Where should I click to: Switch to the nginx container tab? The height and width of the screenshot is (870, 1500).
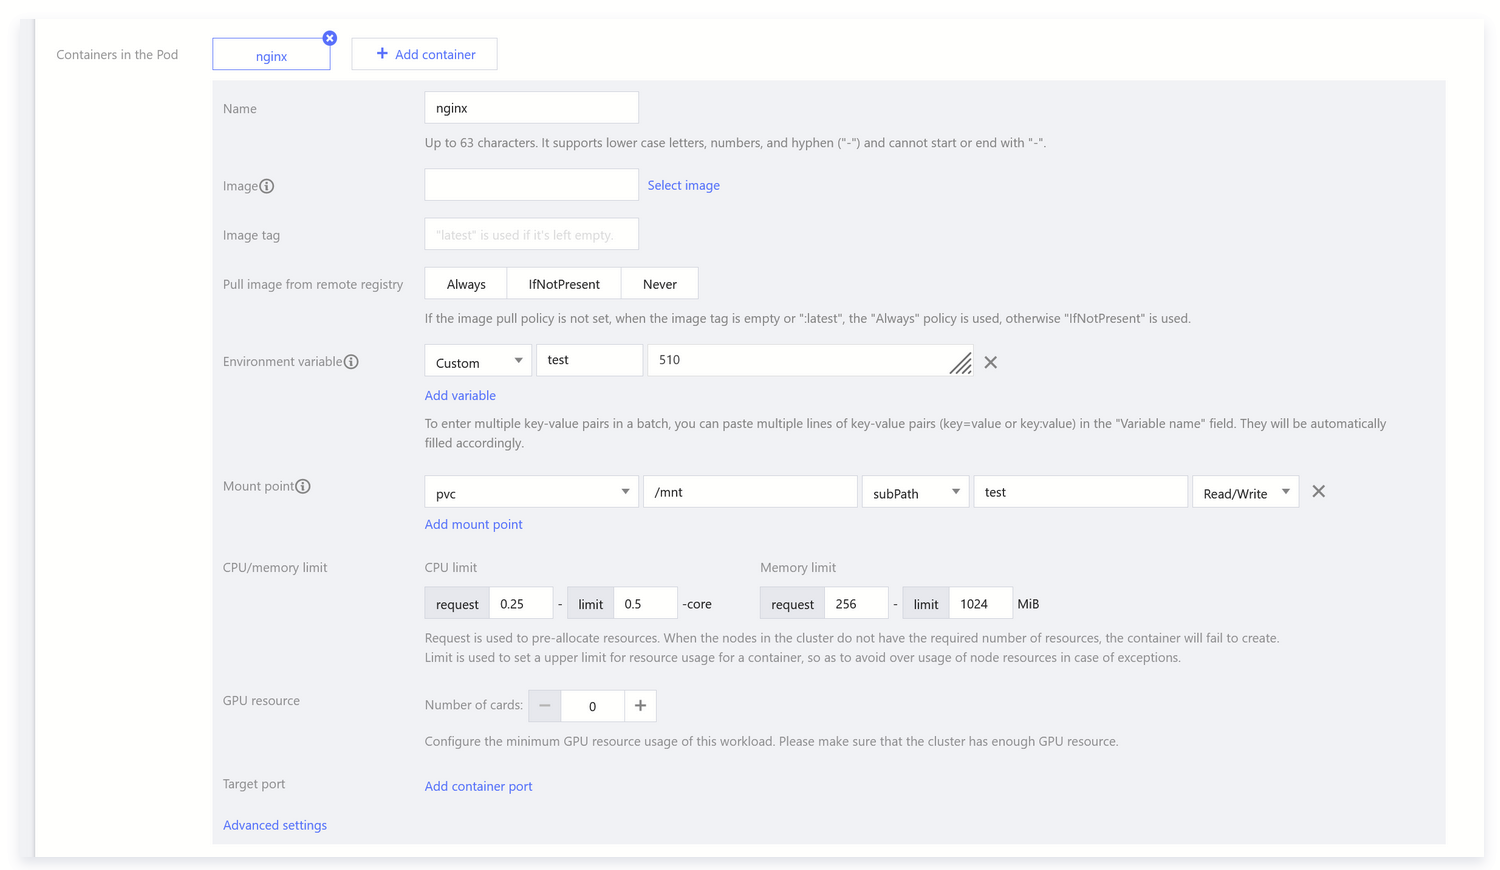tap(271, 56)
